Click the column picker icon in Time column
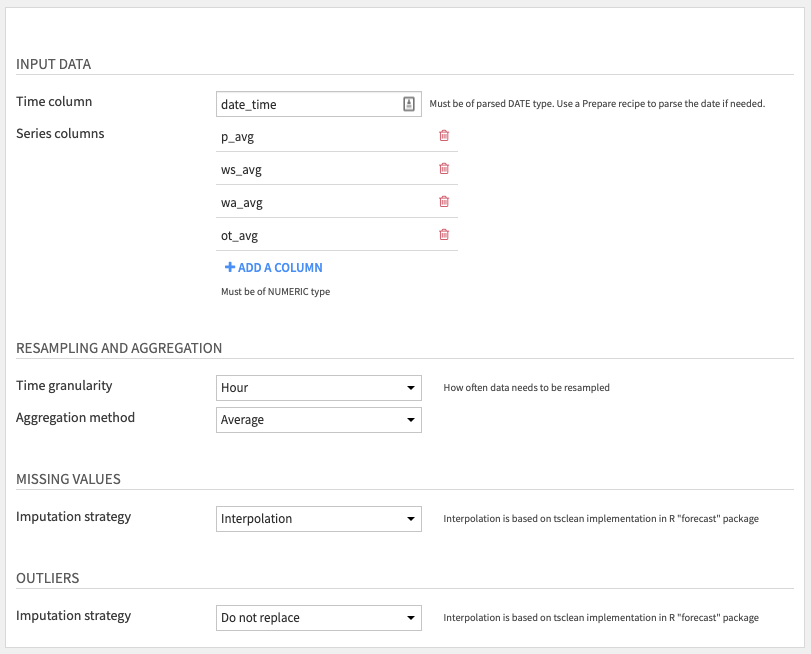The height and width of the screenshot is (654, 811). point(409,104)
